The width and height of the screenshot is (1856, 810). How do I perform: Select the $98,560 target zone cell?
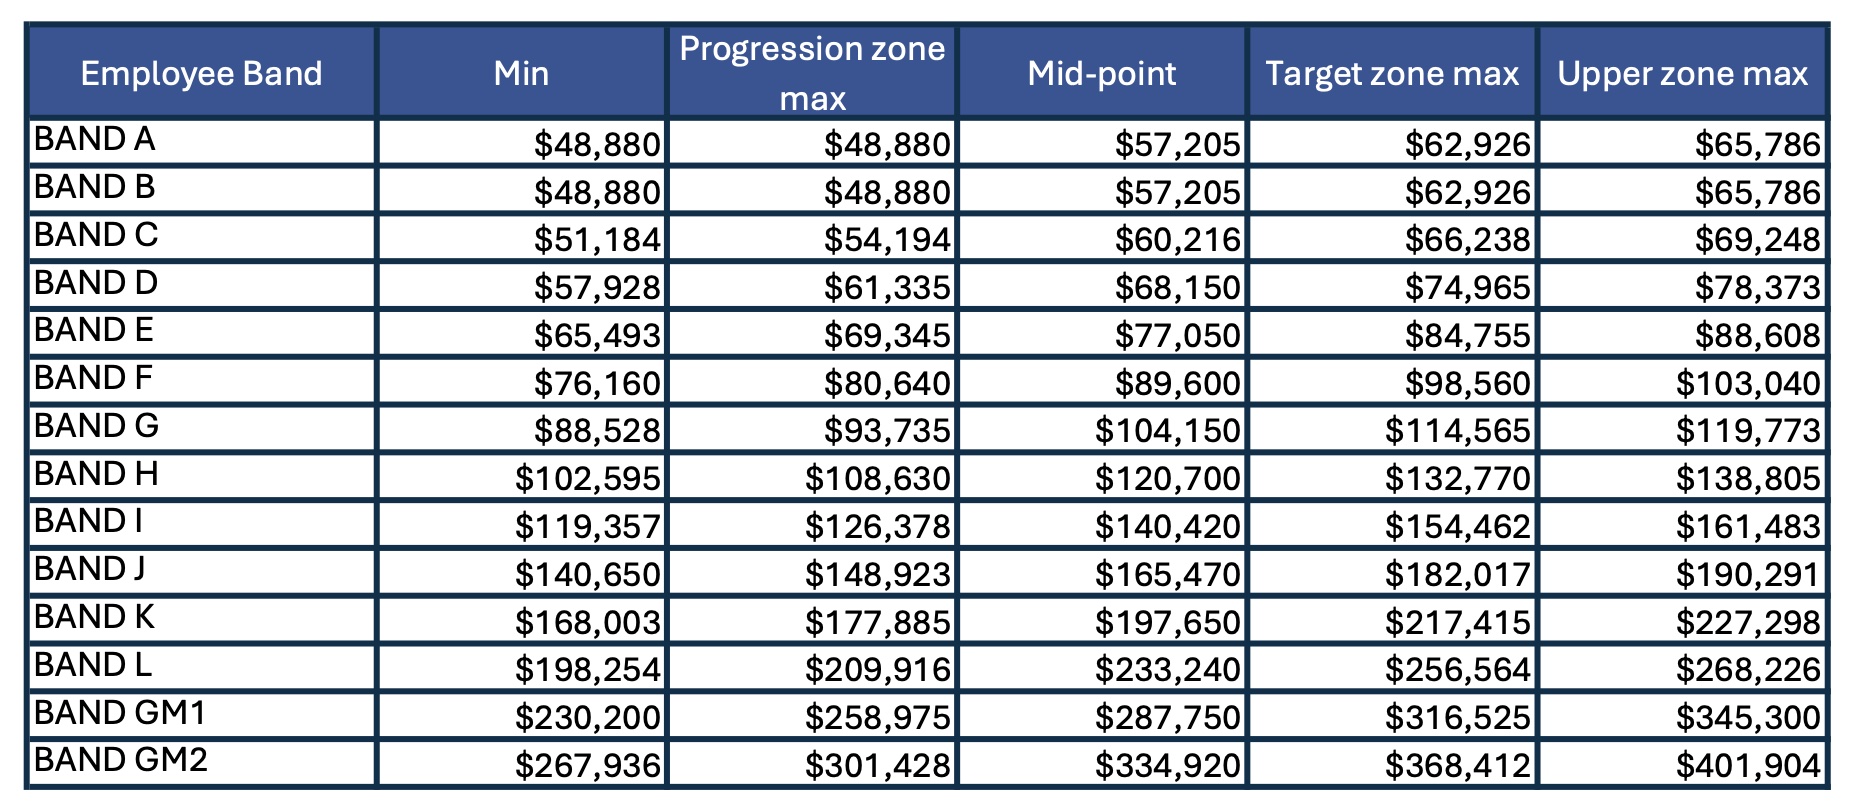tap(1467, 383)
